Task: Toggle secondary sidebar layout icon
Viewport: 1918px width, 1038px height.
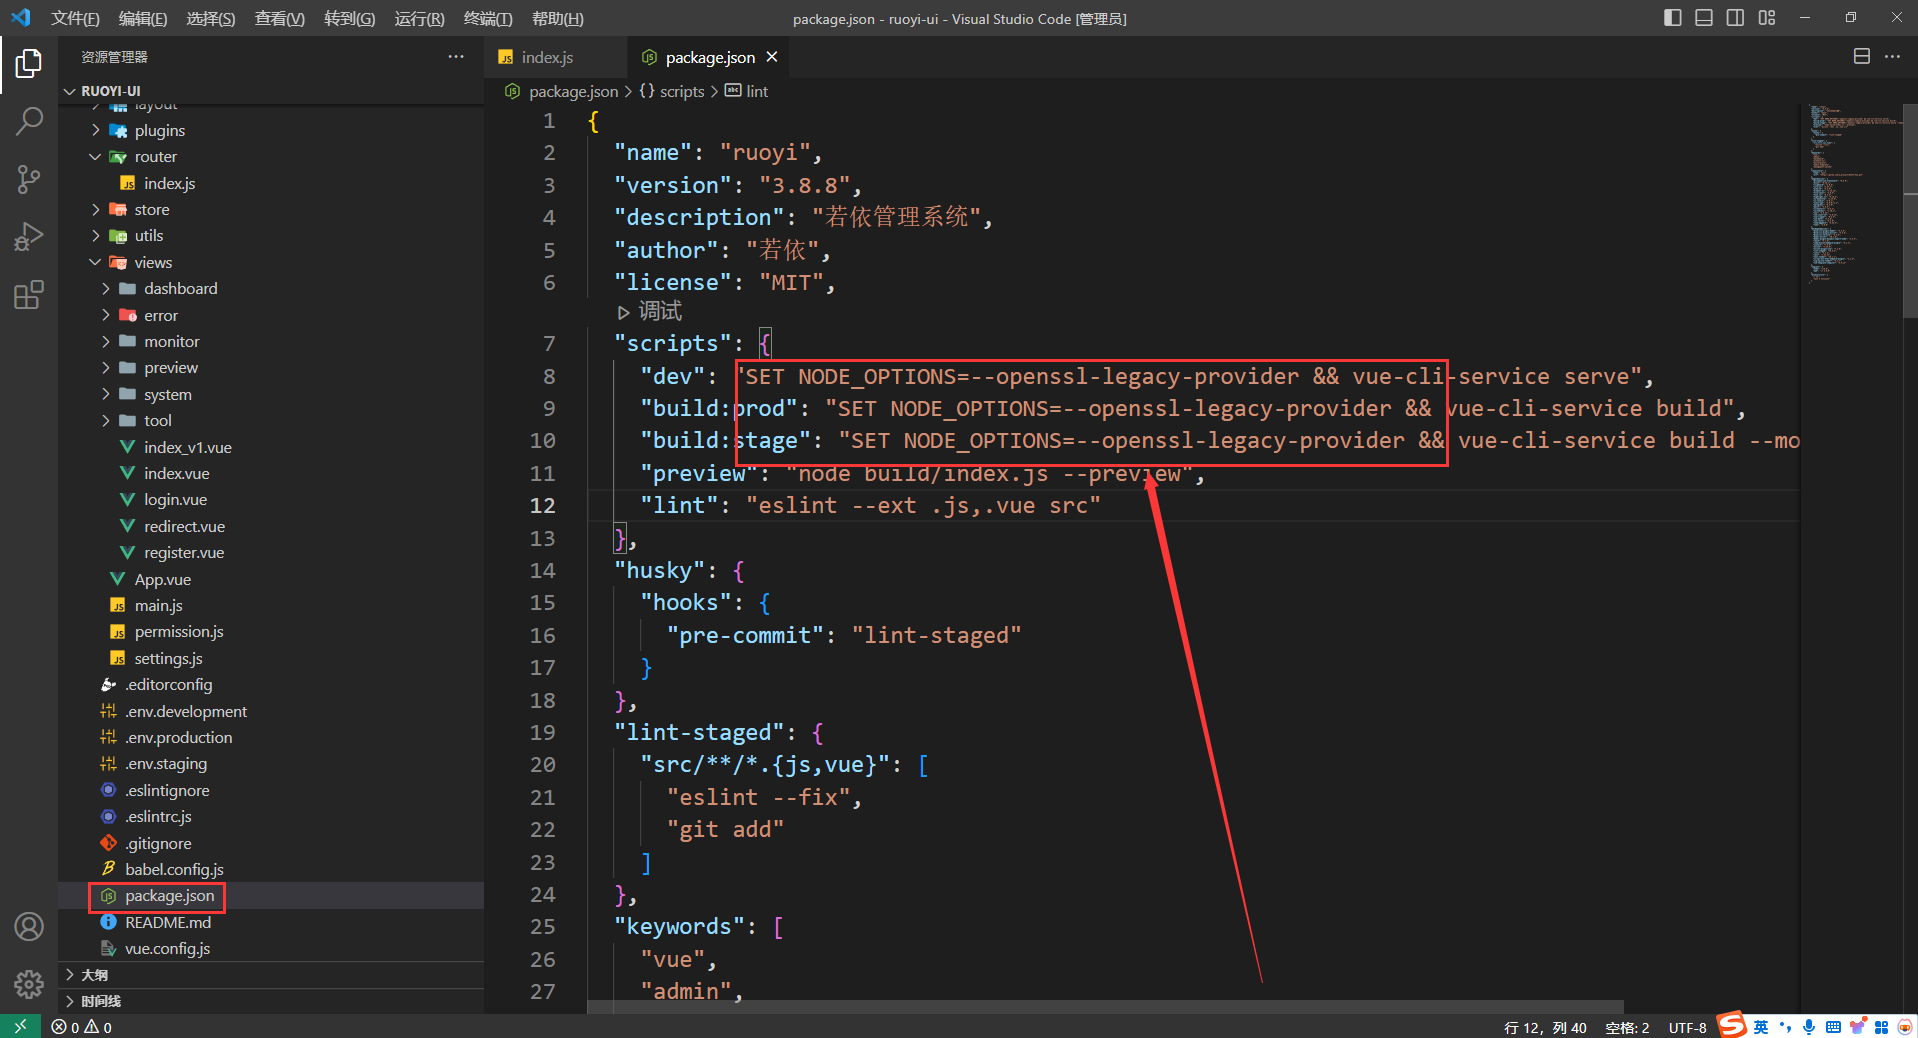Action: tap(1735, 18)
